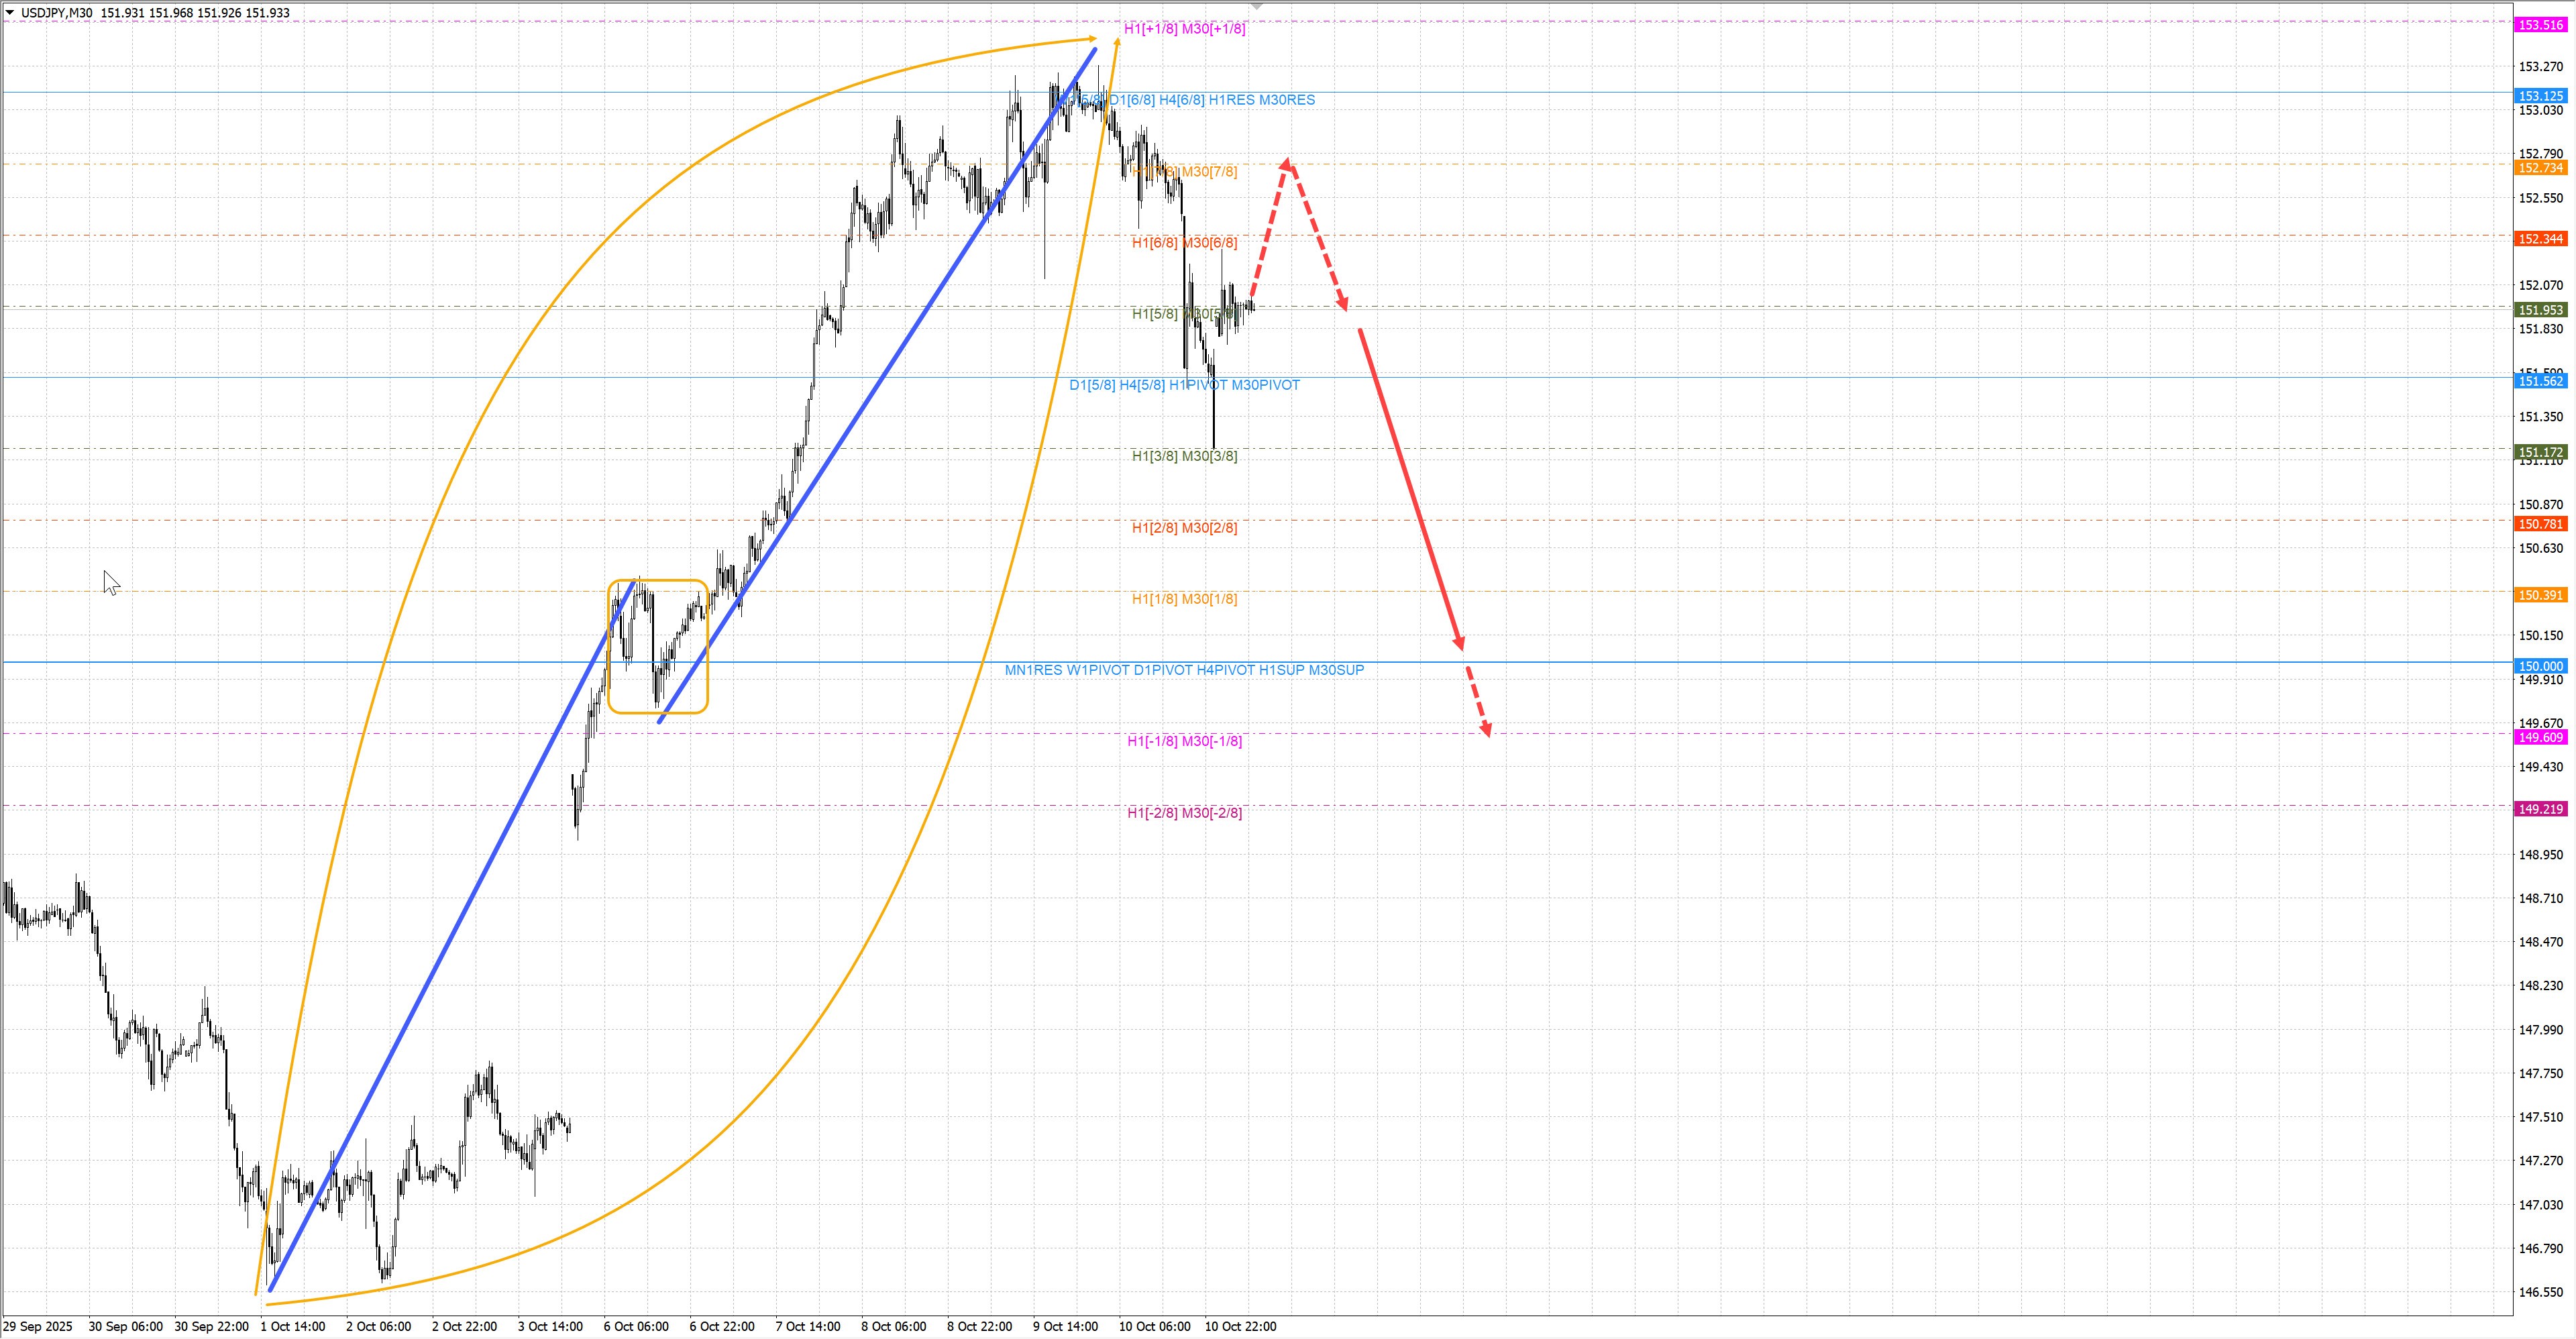Open the USDJPY,M30 chart dropdown triangle
Screen dimensions: 2576x1339
tap(10, 13)
